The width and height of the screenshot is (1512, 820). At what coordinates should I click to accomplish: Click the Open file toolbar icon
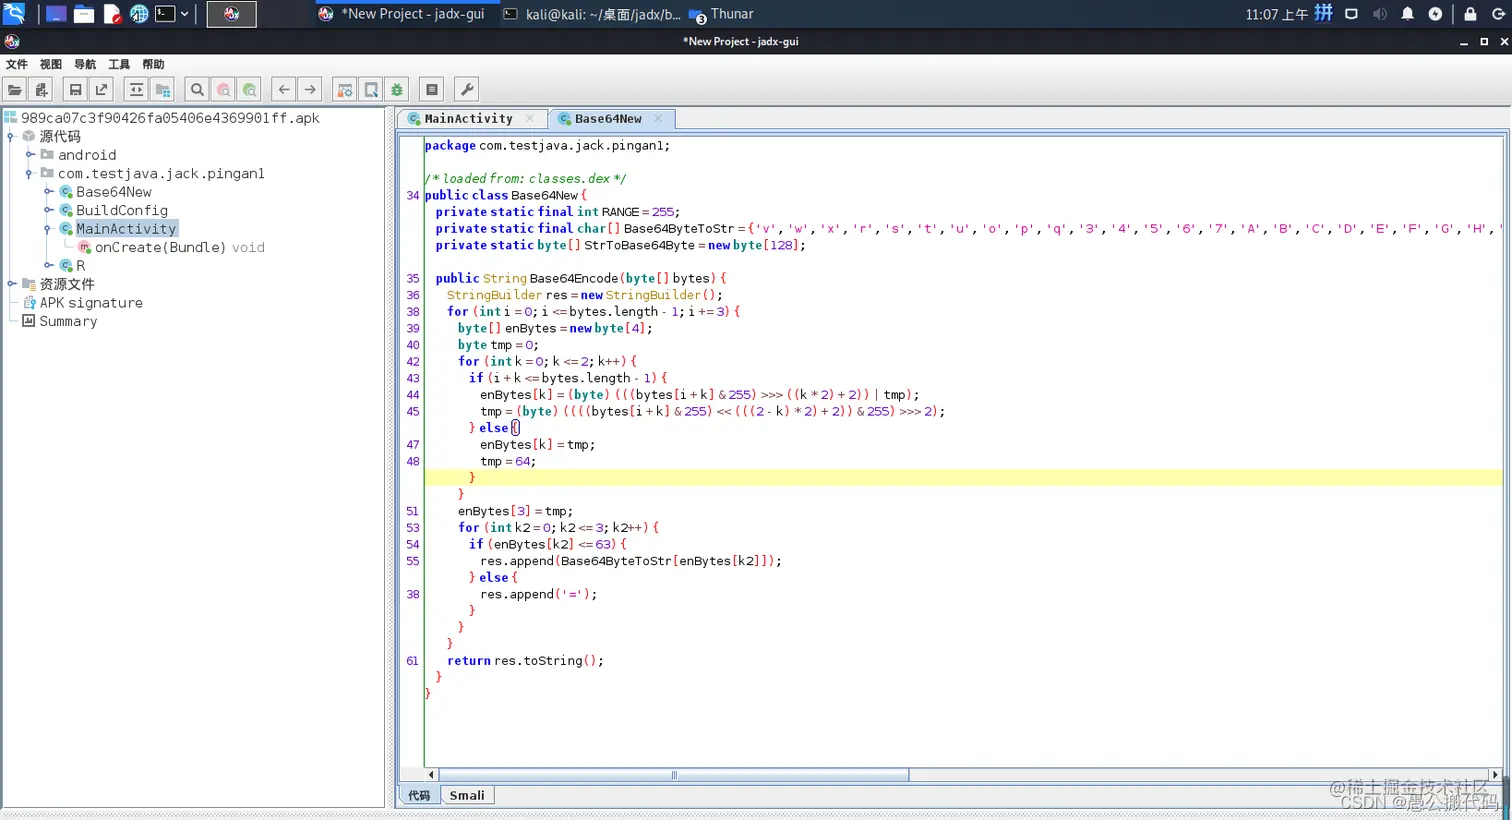[x=15, y=90]
